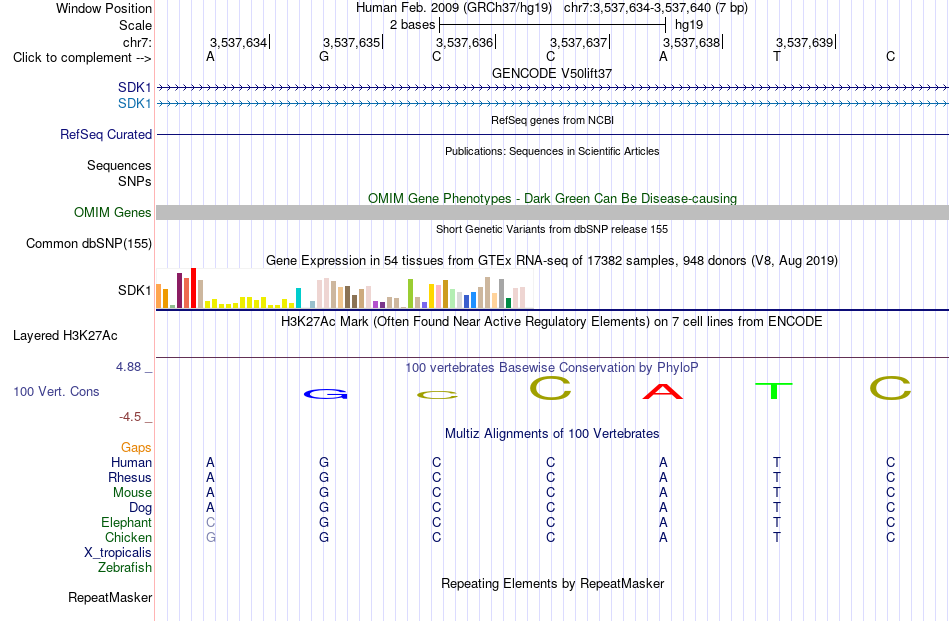Click the gray OMIM Genes item bar
The width and height of the screenshot is (950, 621).
click(553, 212)
